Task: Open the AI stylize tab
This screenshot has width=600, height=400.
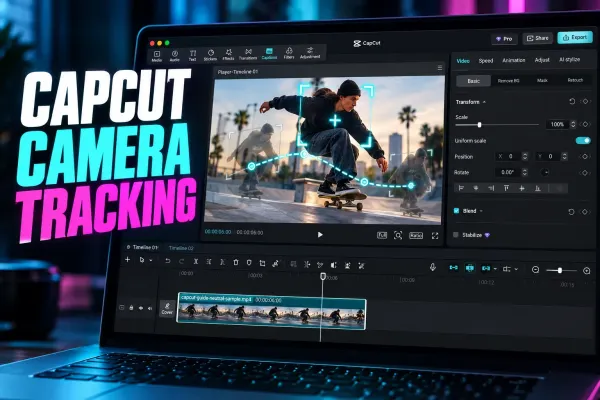Action: click(569, 60)
